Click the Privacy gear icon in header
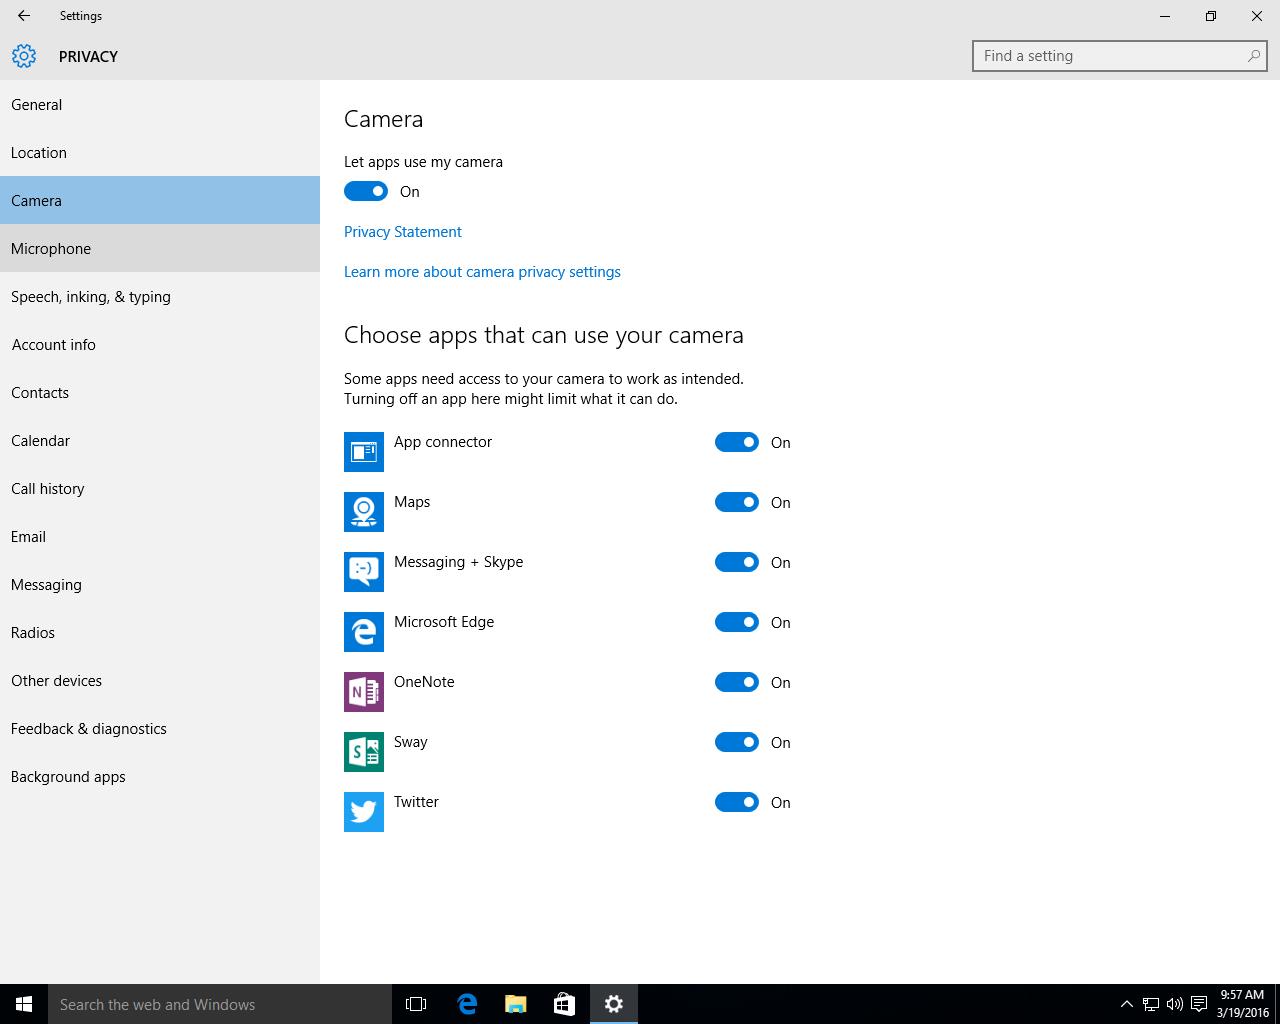This screenshot has width=1280, height=1024. coord(24,56)
